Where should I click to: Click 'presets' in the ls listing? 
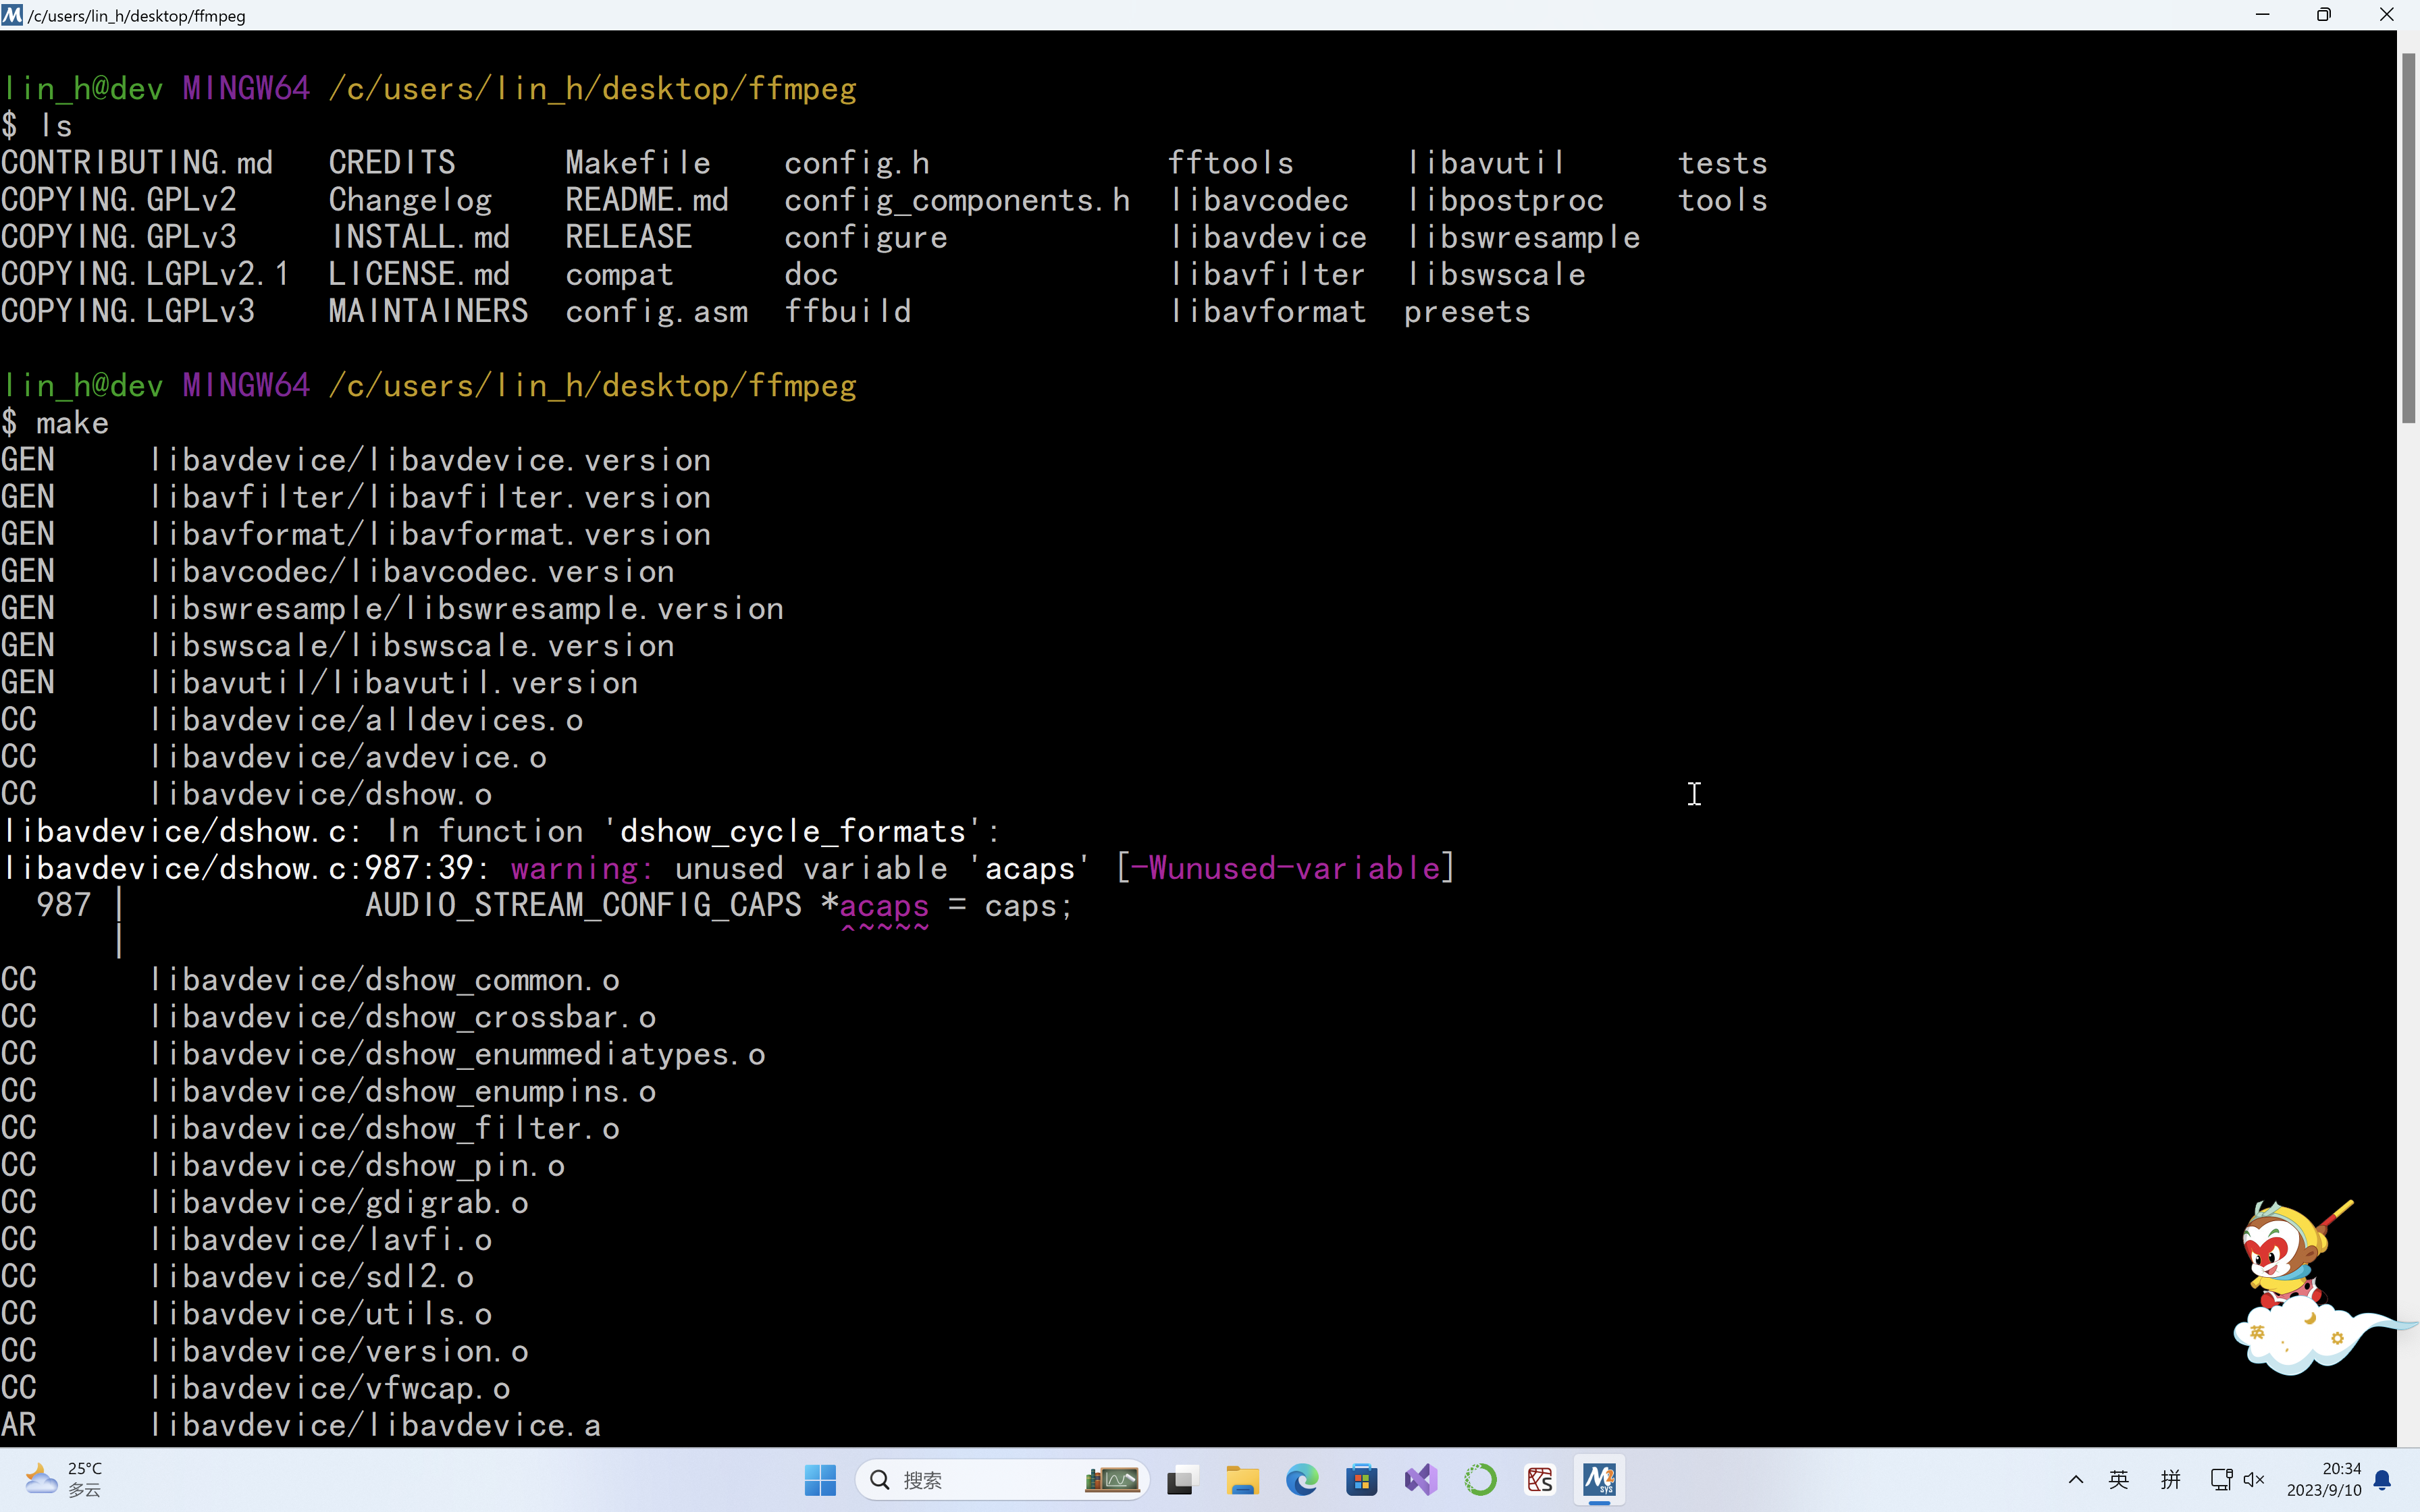point(1467,312)
